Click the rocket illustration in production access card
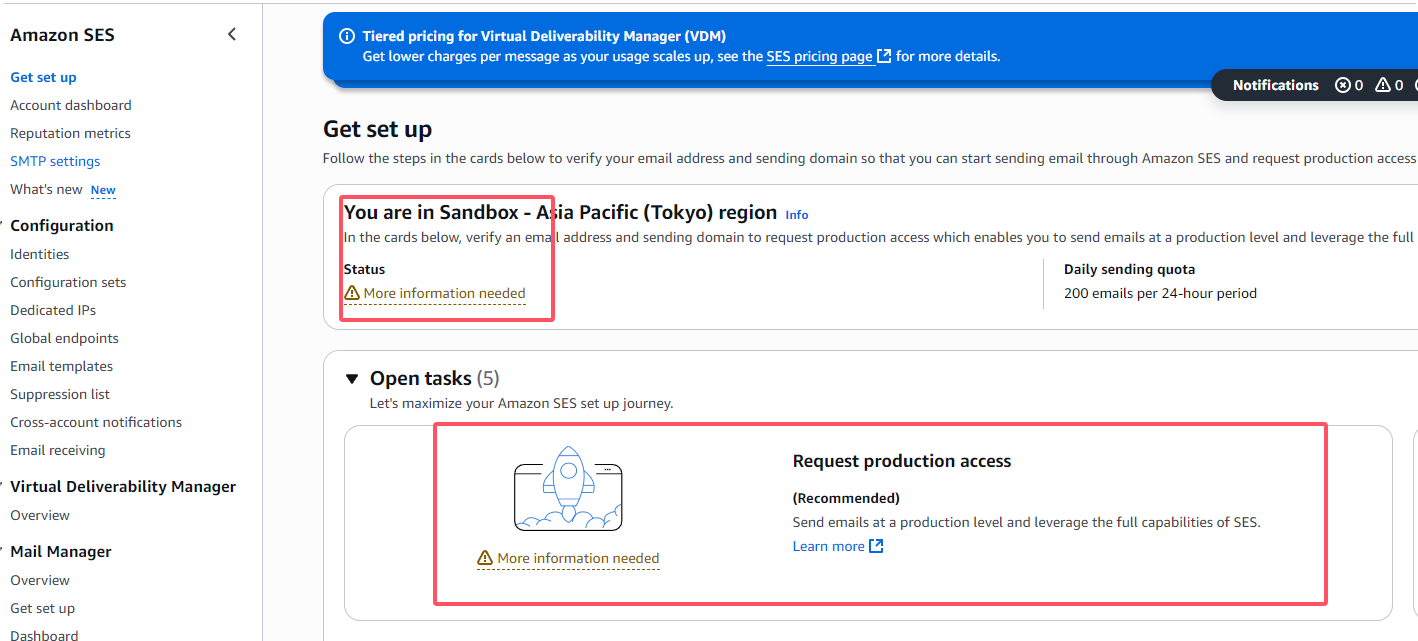The height and width of the screenshot is (641, 1418). pos(568,488)
